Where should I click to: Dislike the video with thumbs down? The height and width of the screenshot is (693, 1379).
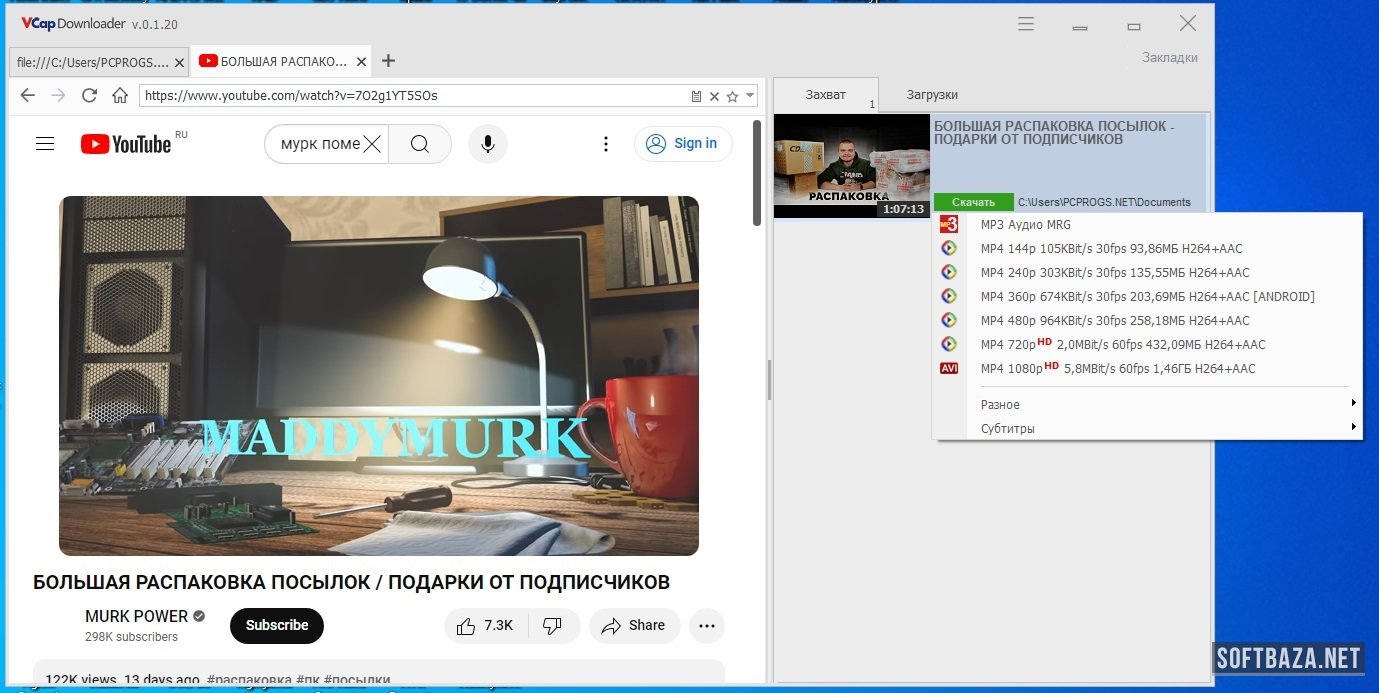[552, 625]
